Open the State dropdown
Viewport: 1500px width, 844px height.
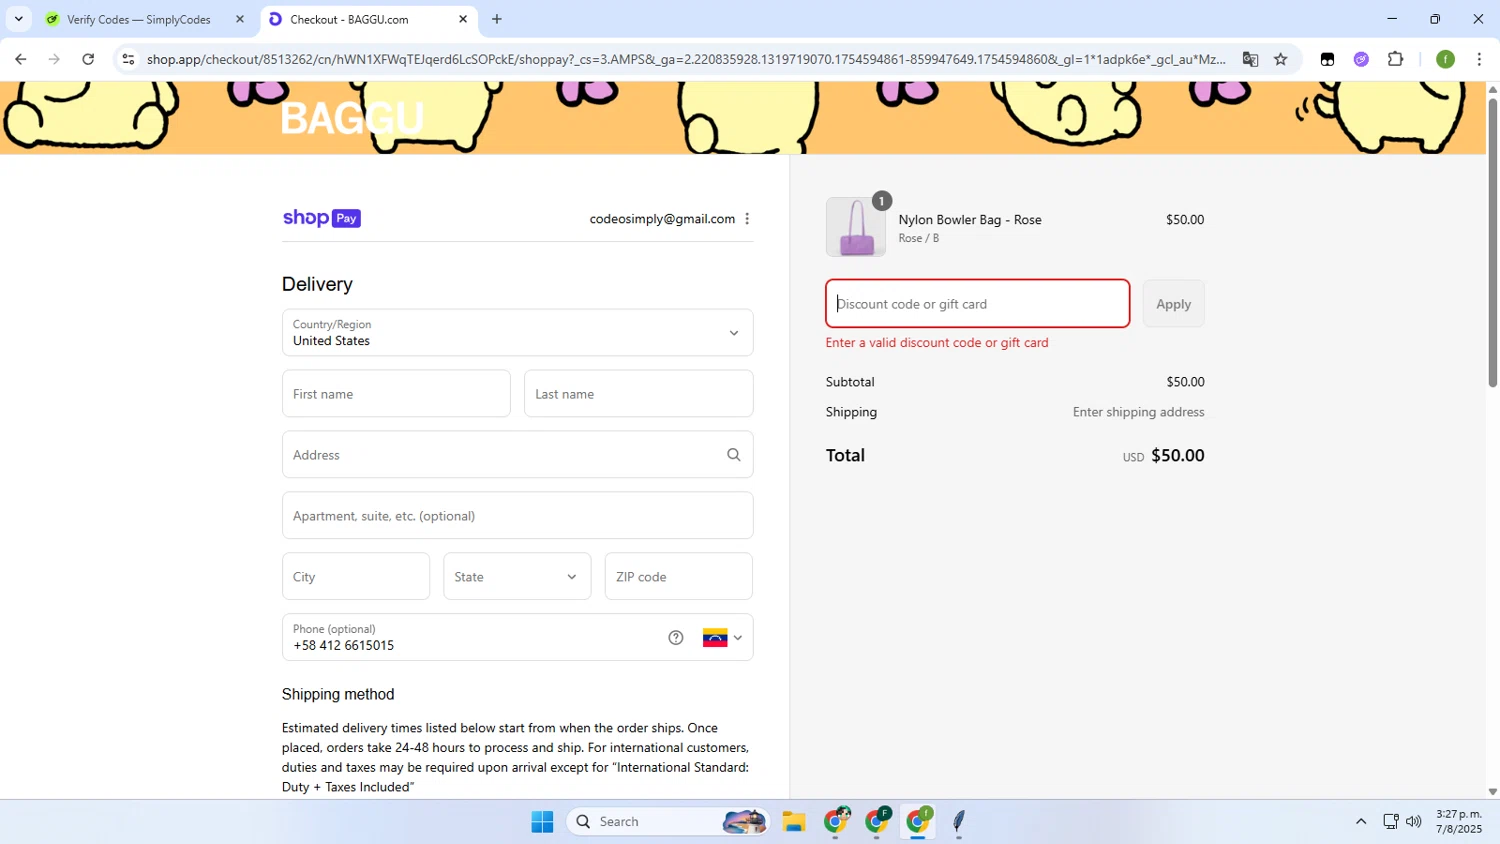[x=517, y=577]
